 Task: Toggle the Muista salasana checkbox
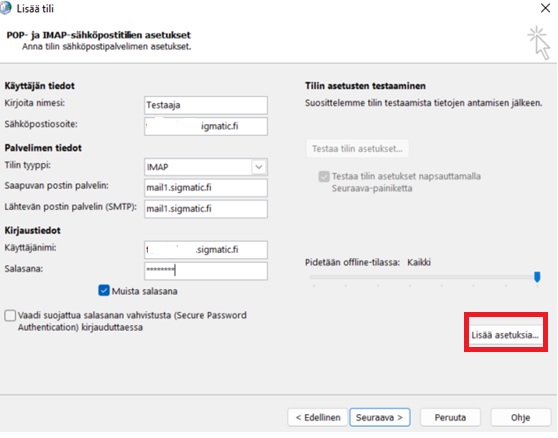pos(104,290)
